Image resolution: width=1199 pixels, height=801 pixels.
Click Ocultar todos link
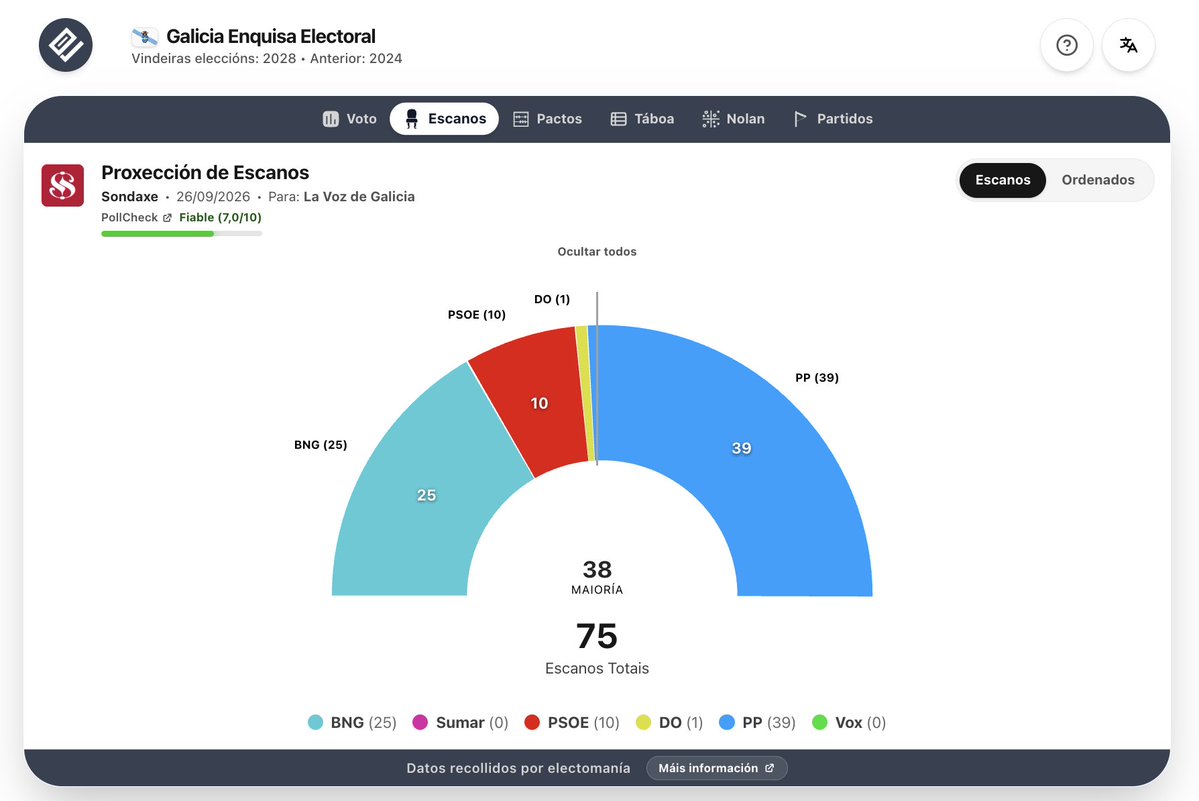(597, 251)
